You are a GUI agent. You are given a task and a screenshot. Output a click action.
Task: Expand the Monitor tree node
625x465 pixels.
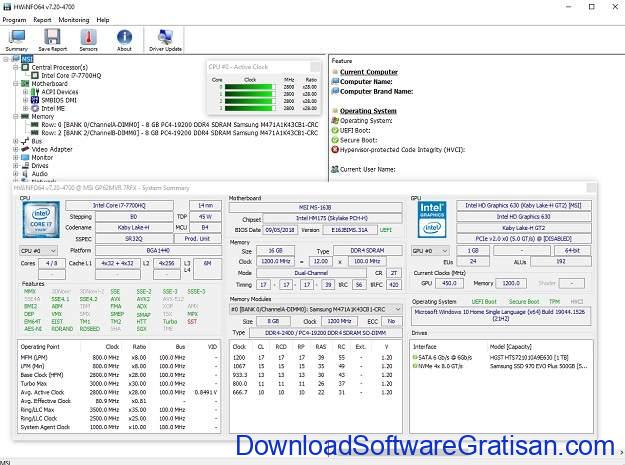point(16,157)
